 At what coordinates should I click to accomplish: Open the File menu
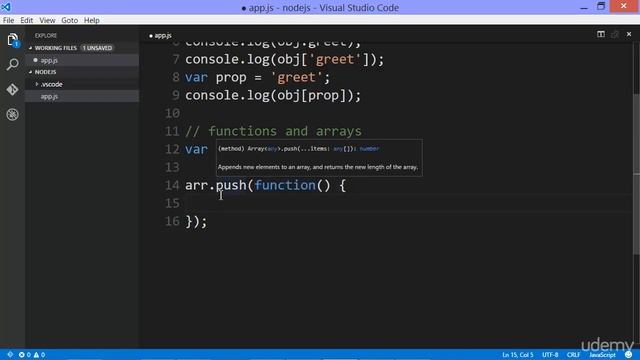coord(8,20)
